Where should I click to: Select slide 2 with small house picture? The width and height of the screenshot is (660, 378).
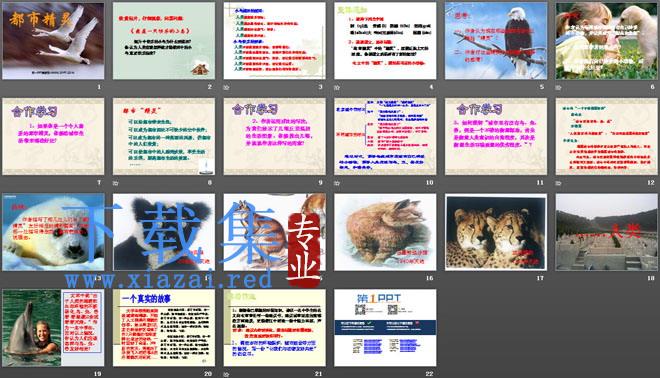[x=164, y=41]
